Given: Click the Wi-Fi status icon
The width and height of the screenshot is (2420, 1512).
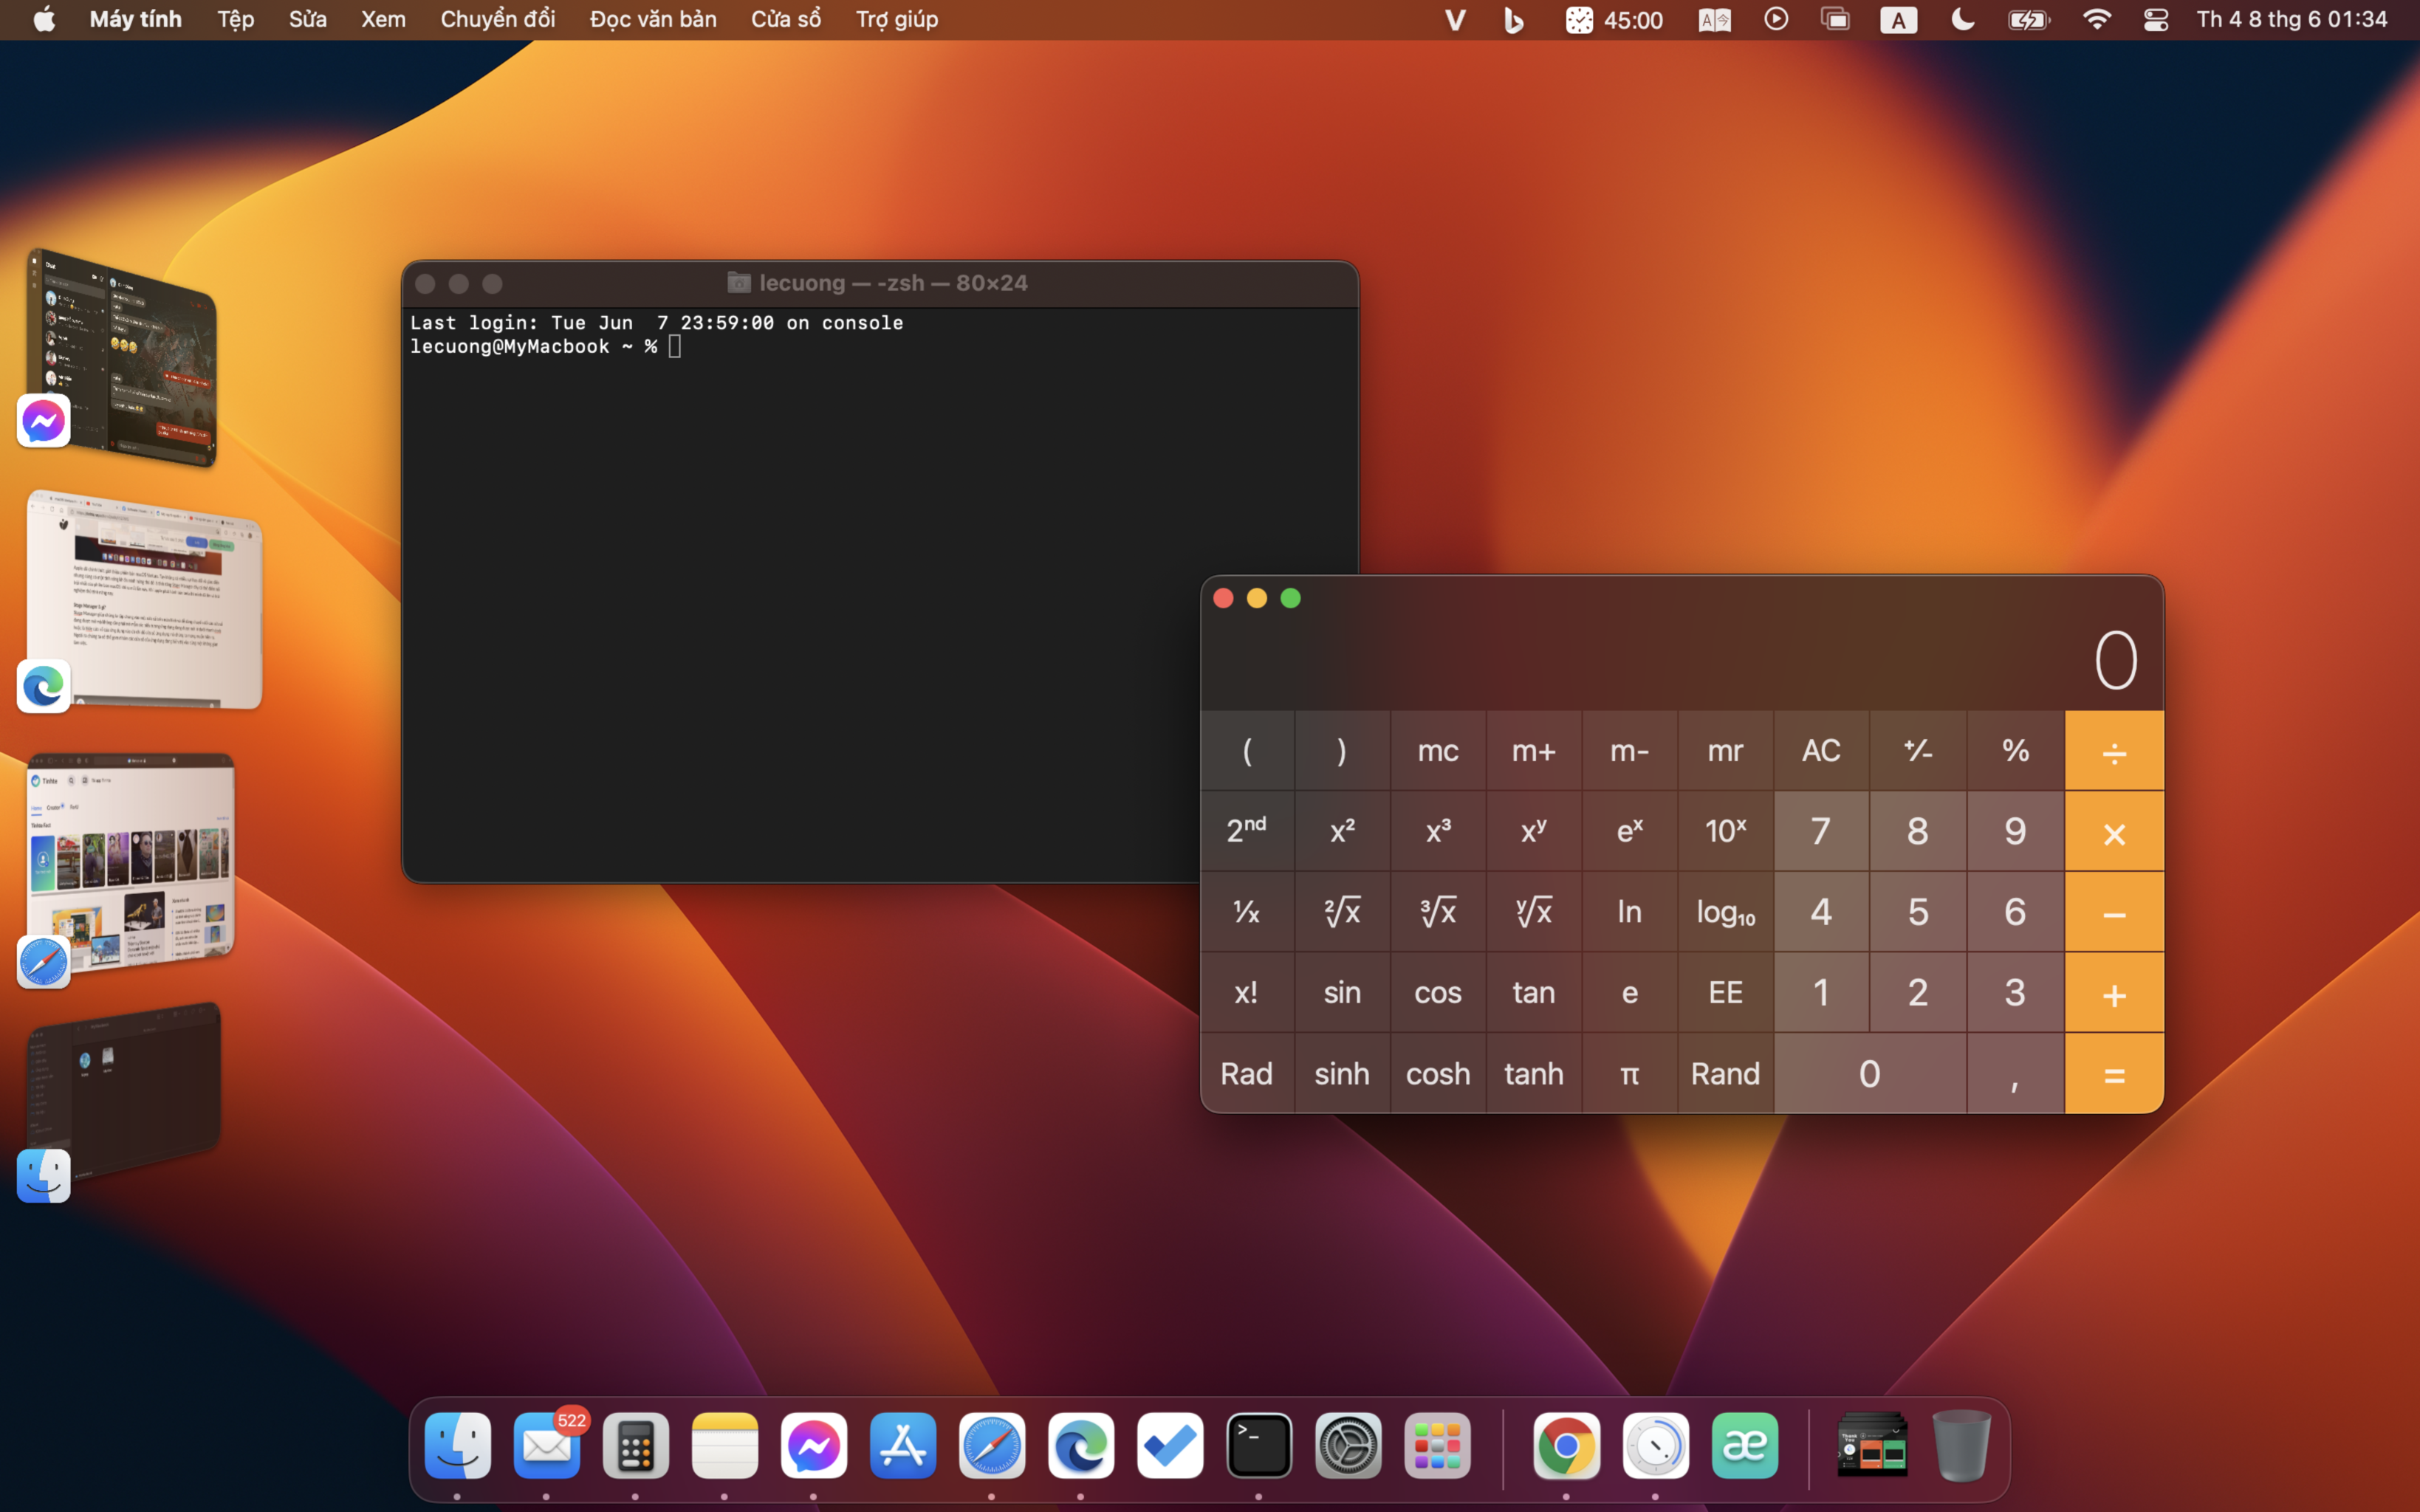Looking at the screenshot, I should coord(2096,19).
